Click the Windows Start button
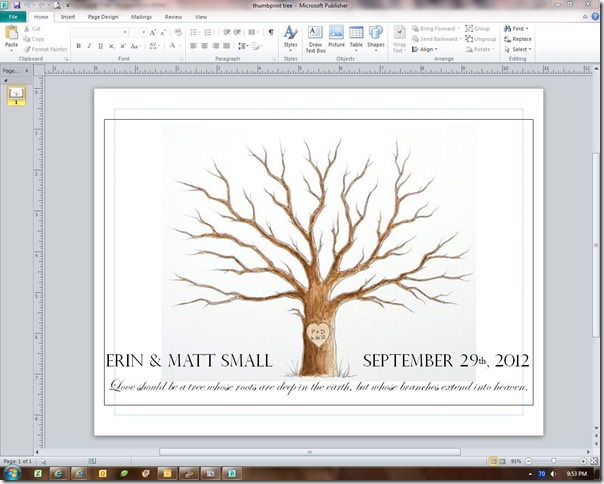Image resolution: width=604 pixels, height=484 pixels. pos(12,474)
